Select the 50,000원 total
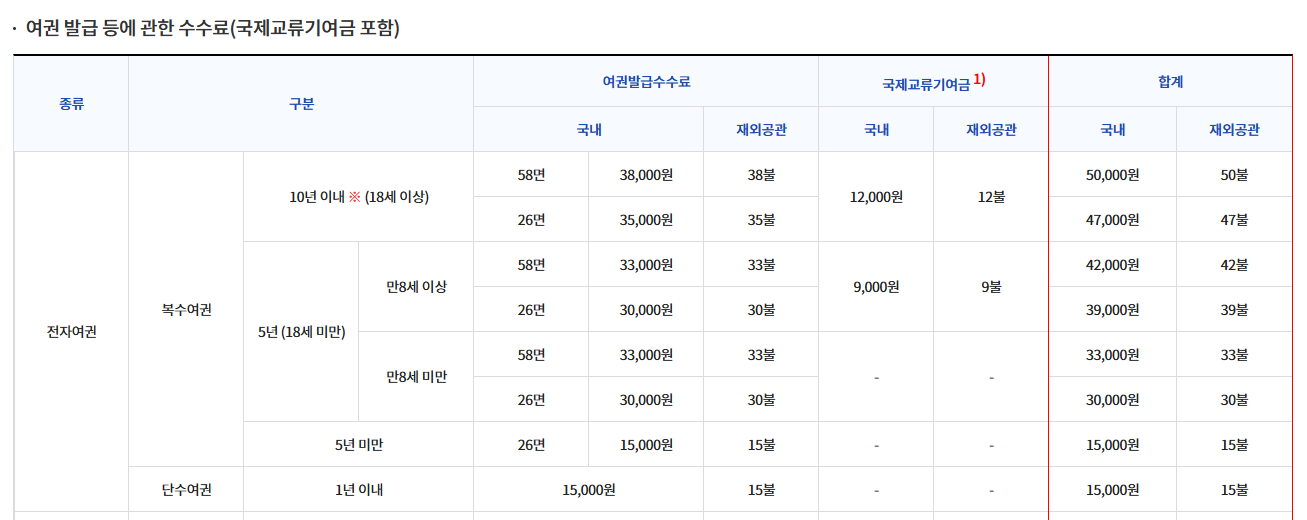 [x=1113, y=174]
